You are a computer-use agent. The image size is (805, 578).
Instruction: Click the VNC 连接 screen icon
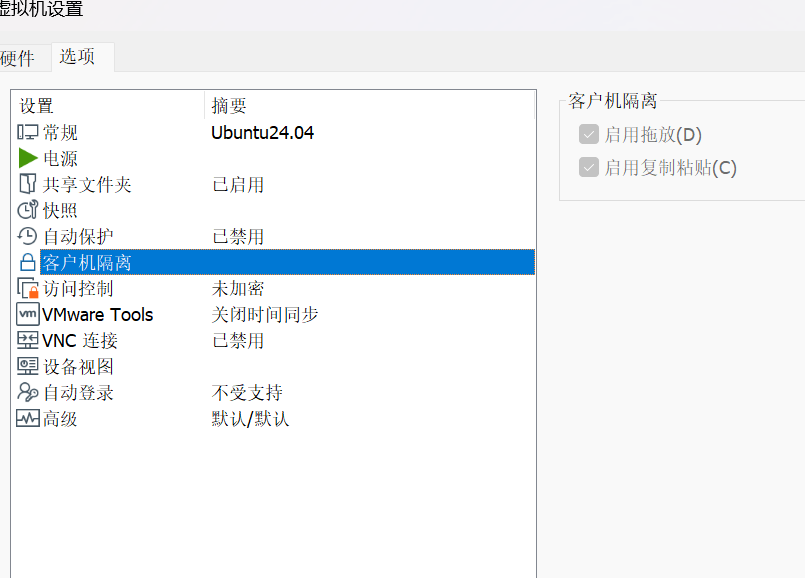click(x=28, y=340)
